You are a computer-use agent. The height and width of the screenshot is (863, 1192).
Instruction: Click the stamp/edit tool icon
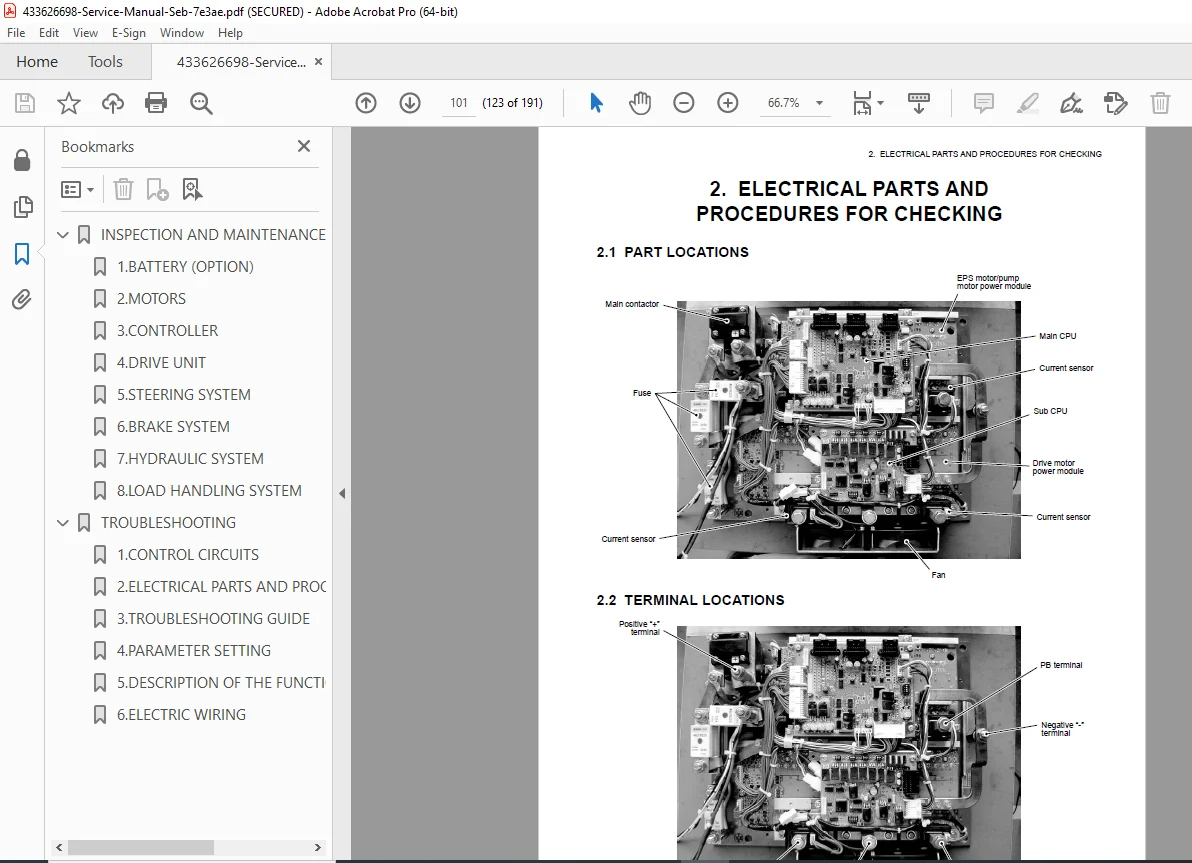click(x=1115, y=103)
